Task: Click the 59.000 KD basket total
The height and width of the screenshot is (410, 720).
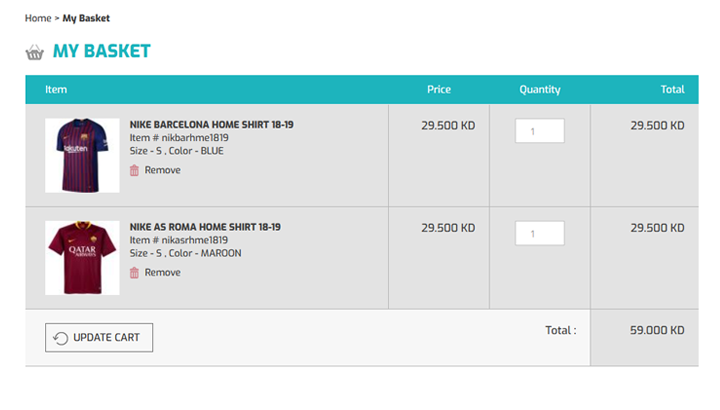Action: 657,330
